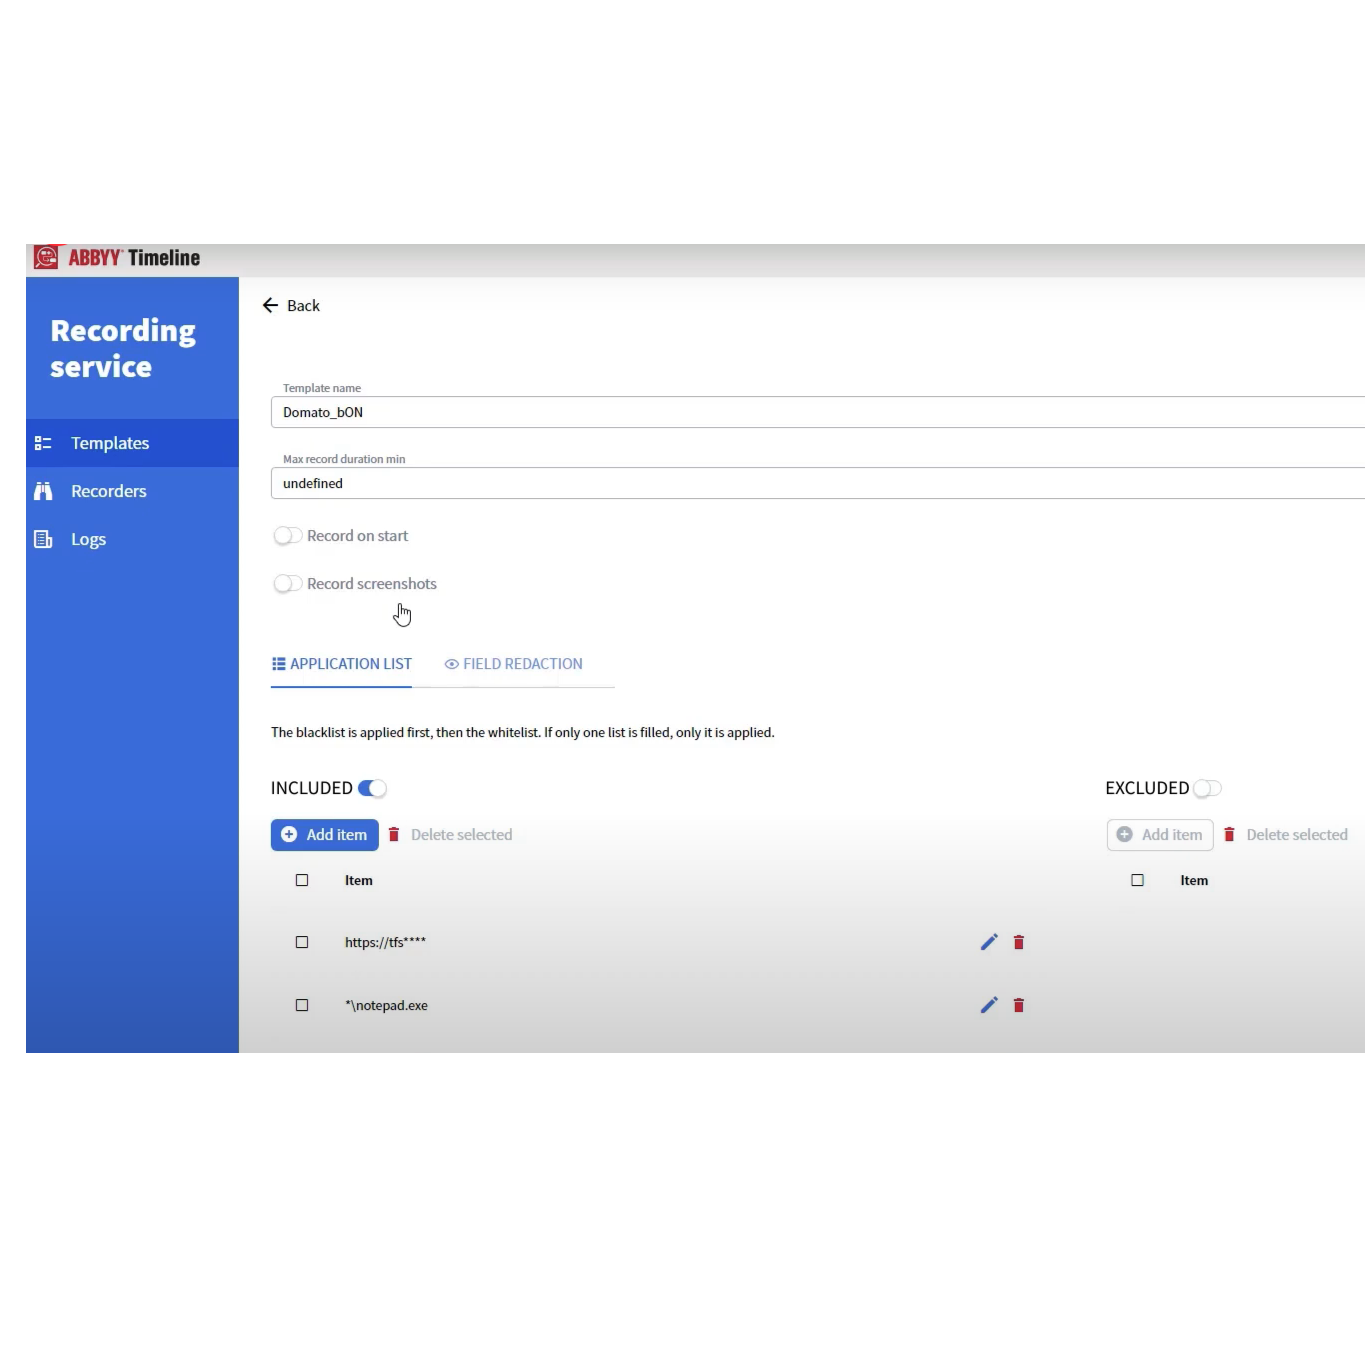Click the Logs document icon
This screenshot has width=1365, height=1365.
click(43, 539)
